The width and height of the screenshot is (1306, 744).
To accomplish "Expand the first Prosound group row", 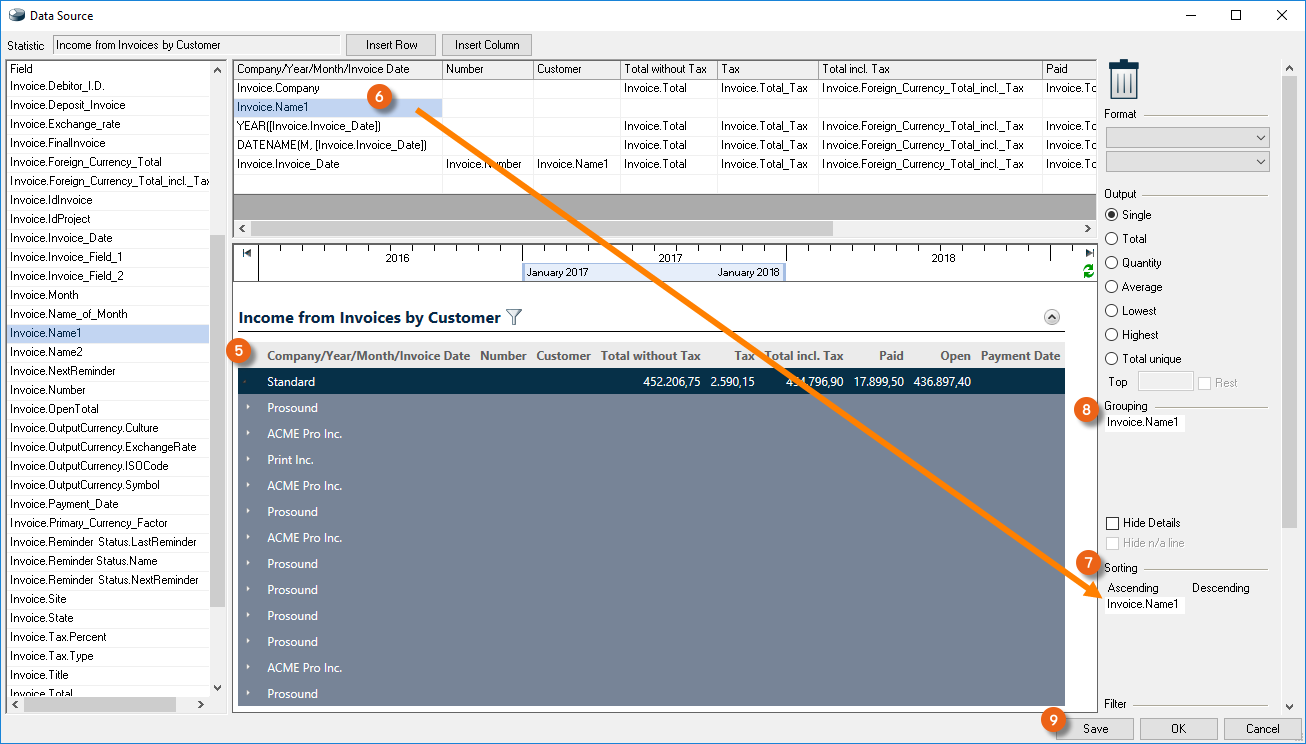I will (x=248, y=408).
